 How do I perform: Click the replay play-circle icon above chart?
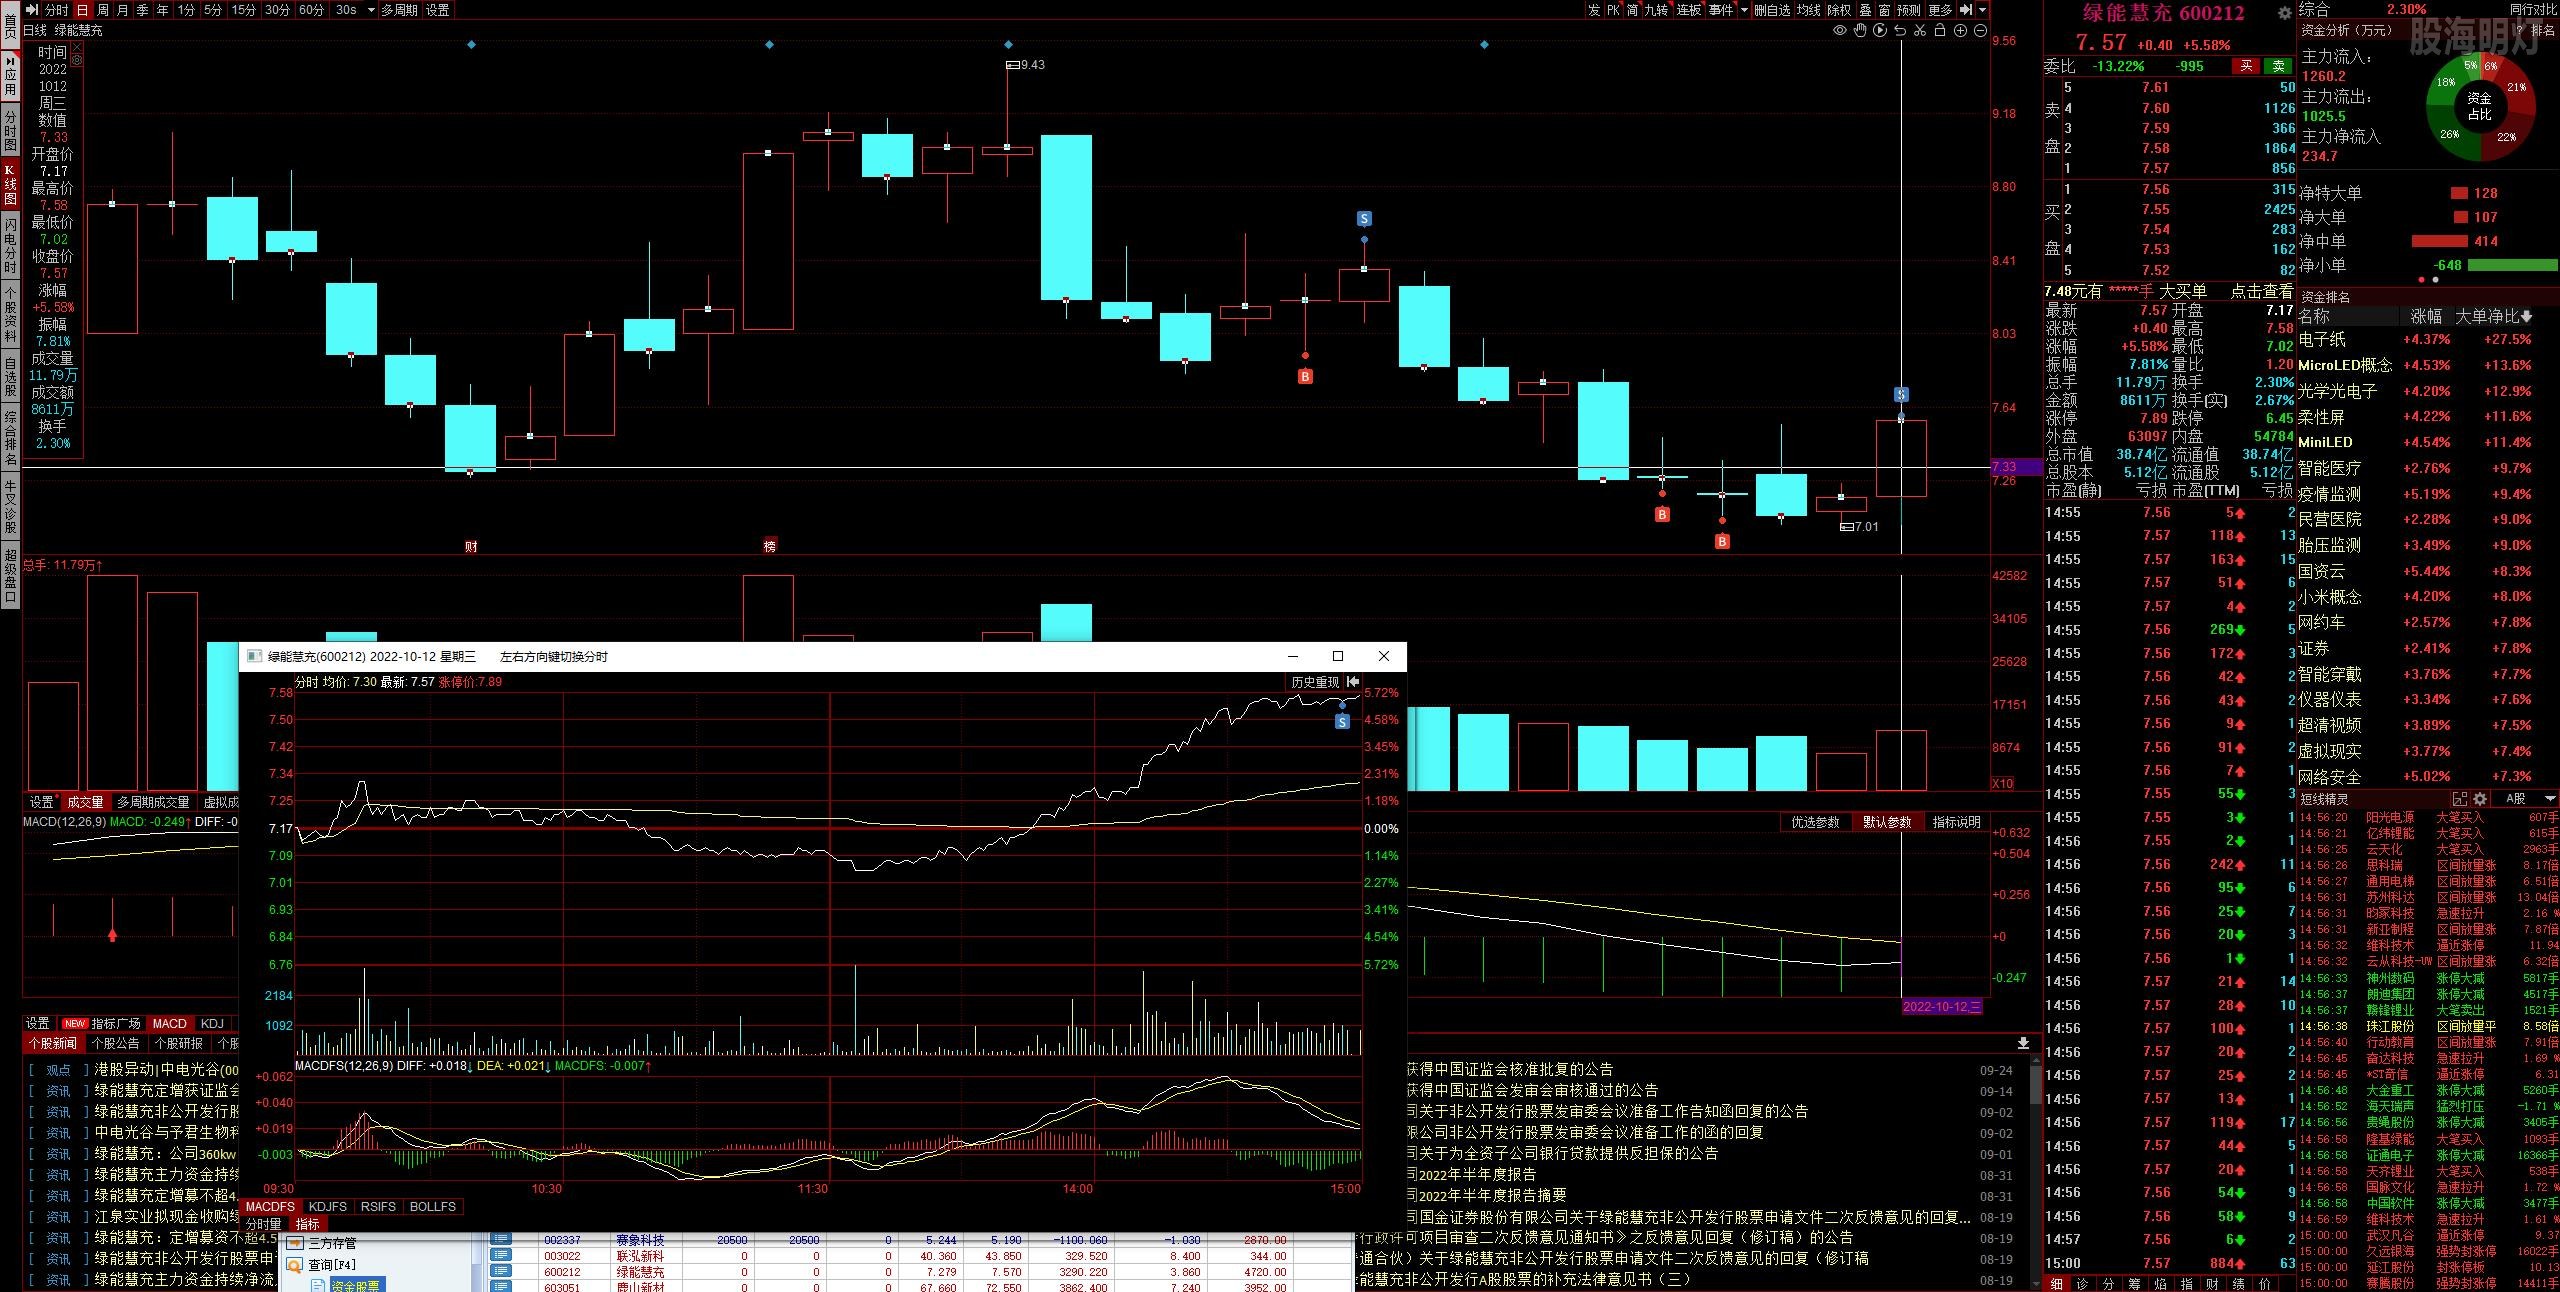(1880, 30)
